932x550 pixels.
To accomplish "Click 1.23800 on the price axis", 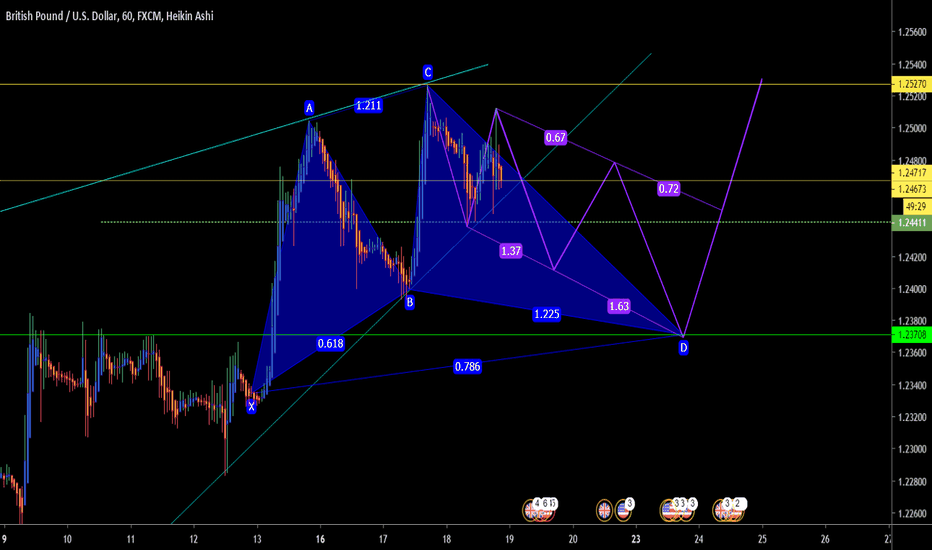I will click(x=912, y=321).
